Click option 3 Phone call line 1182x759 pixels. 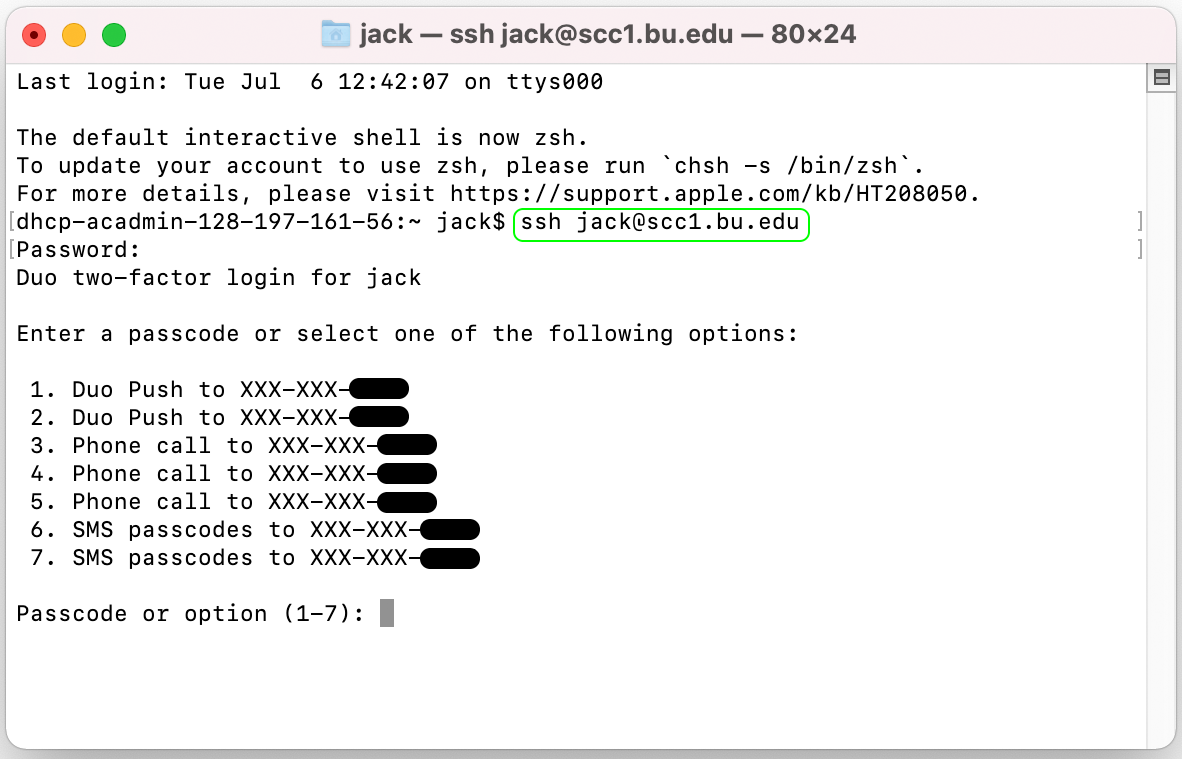(233, 445)
